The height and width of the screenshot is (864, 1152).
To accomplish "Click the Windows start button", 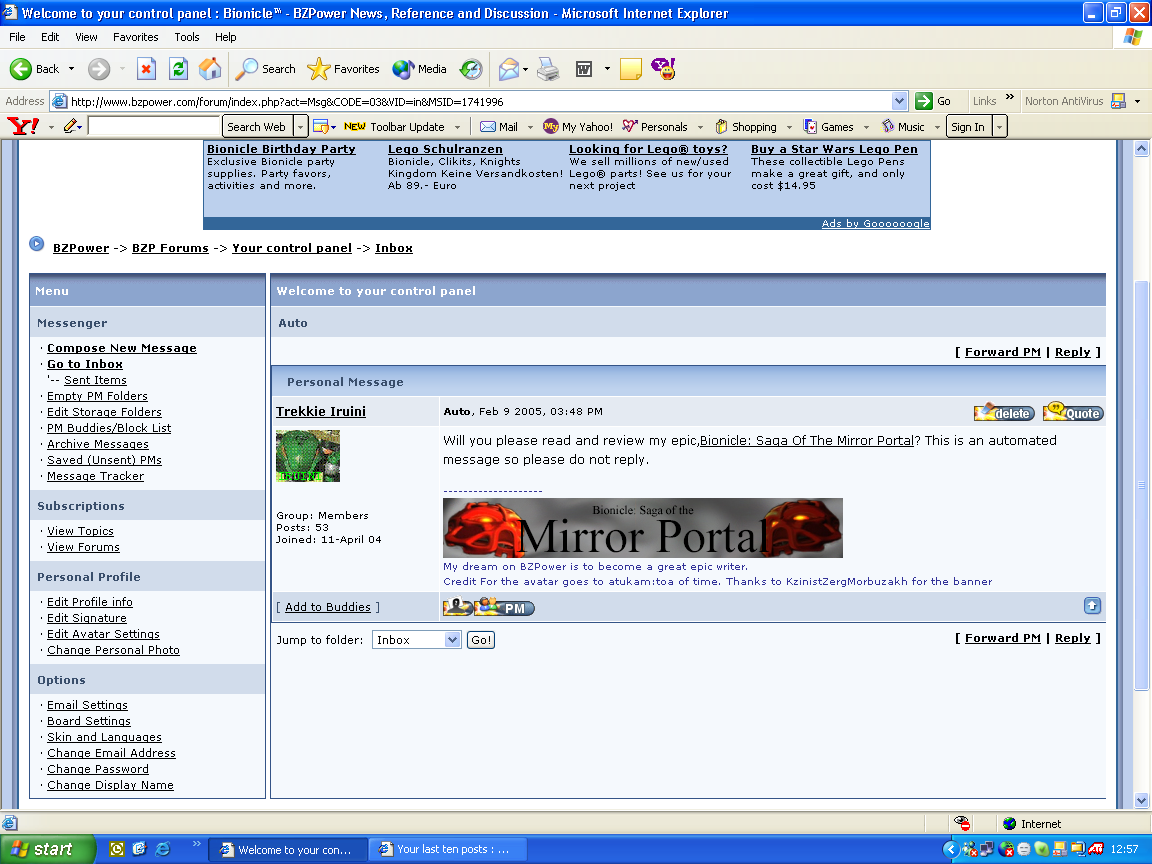I will click(x=48, y=849).
